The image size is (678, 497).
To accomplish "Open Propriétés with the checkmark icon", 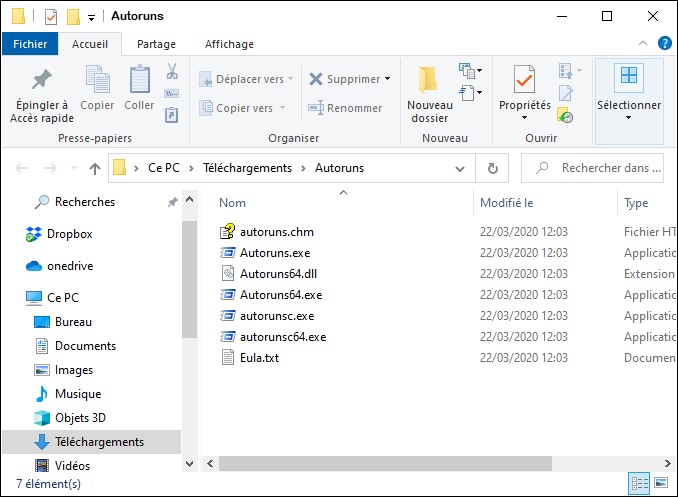I will click(x=524, y=80).
